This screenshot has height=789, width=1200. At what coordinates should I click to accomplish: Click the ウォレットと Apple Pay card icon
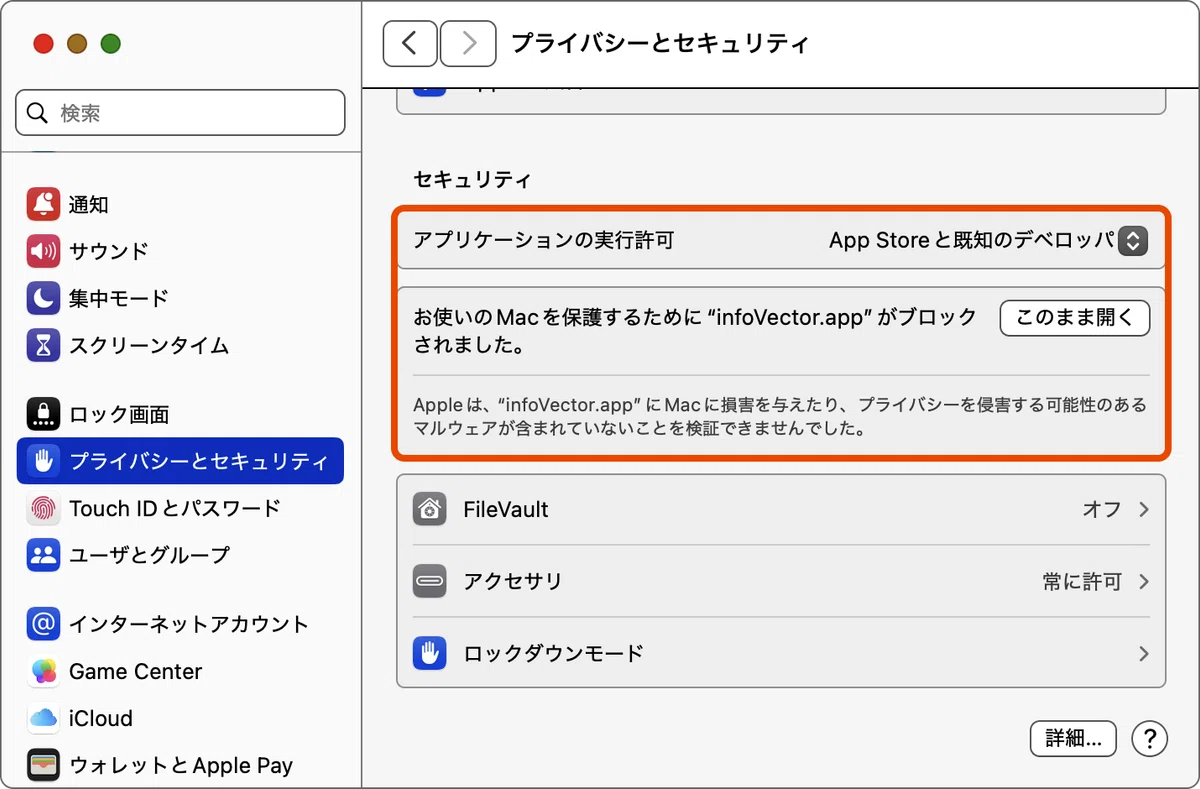[43, 765]
